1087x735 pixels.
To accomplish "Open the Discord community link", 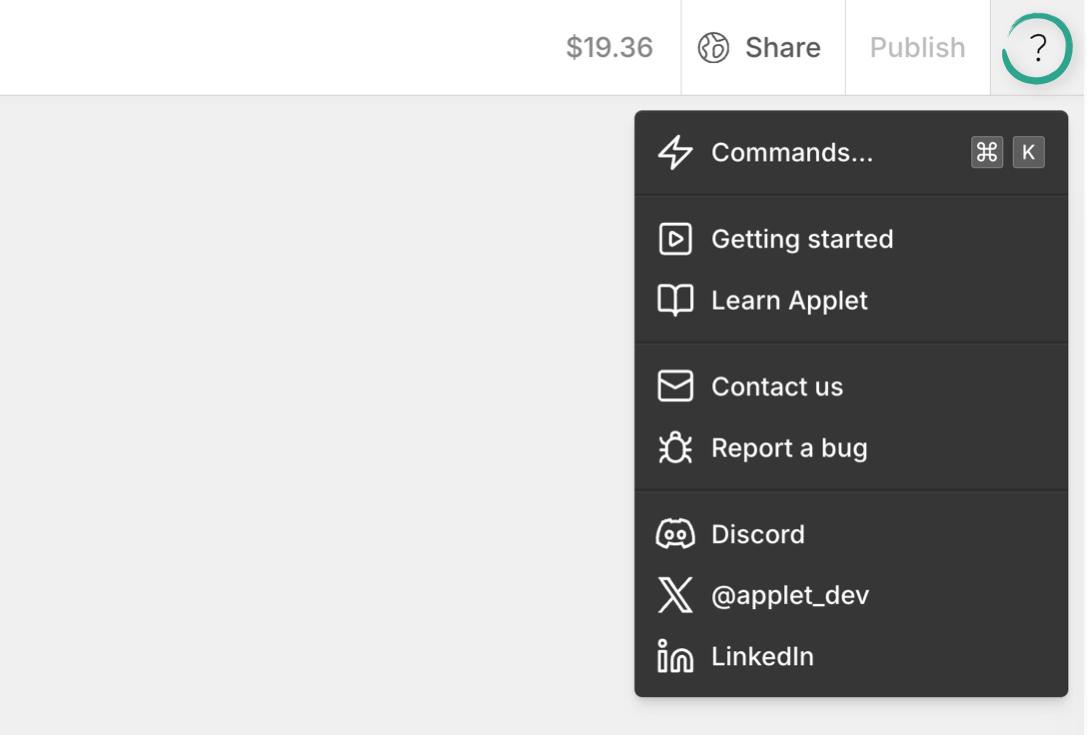I will (x=758, y=534).
